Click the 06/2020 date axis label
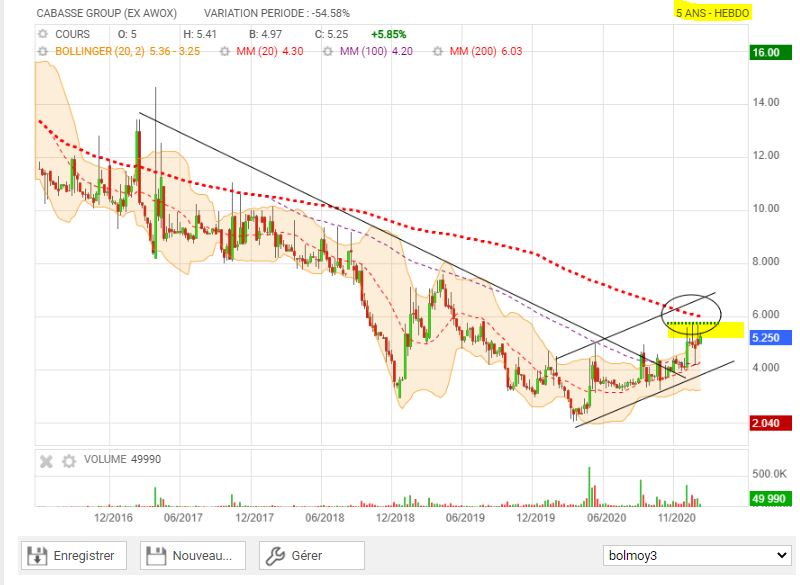 607,518
